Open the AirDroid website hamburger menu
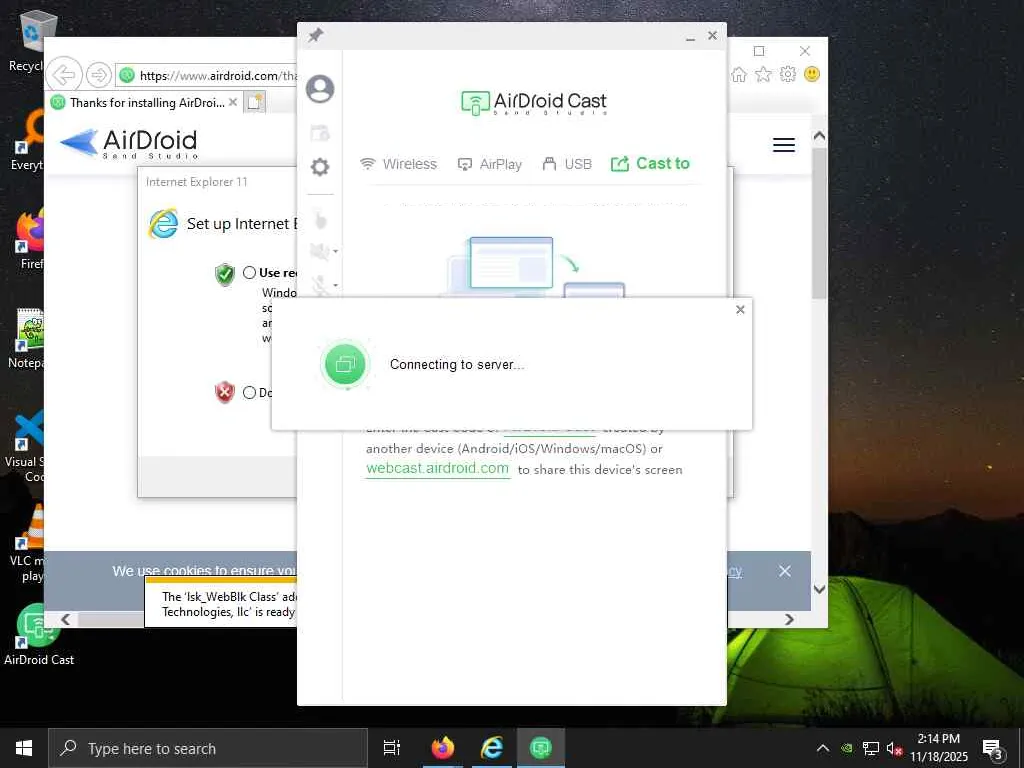Screen dimensions: 1024x768 (784, 145)
